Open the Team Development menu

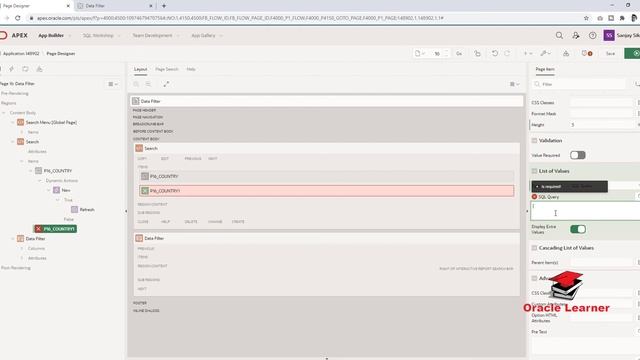click(x=152, y=36)
